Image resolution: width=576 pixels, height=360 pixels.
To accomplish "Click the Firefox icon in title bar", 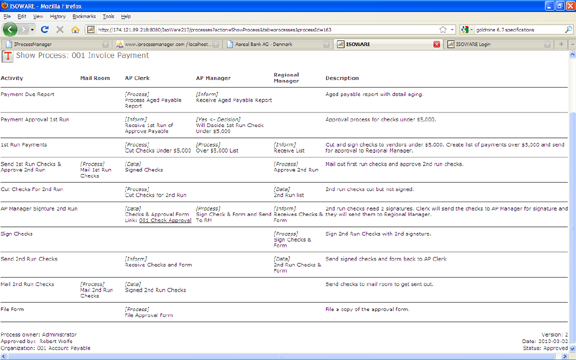I will point(5,6).
